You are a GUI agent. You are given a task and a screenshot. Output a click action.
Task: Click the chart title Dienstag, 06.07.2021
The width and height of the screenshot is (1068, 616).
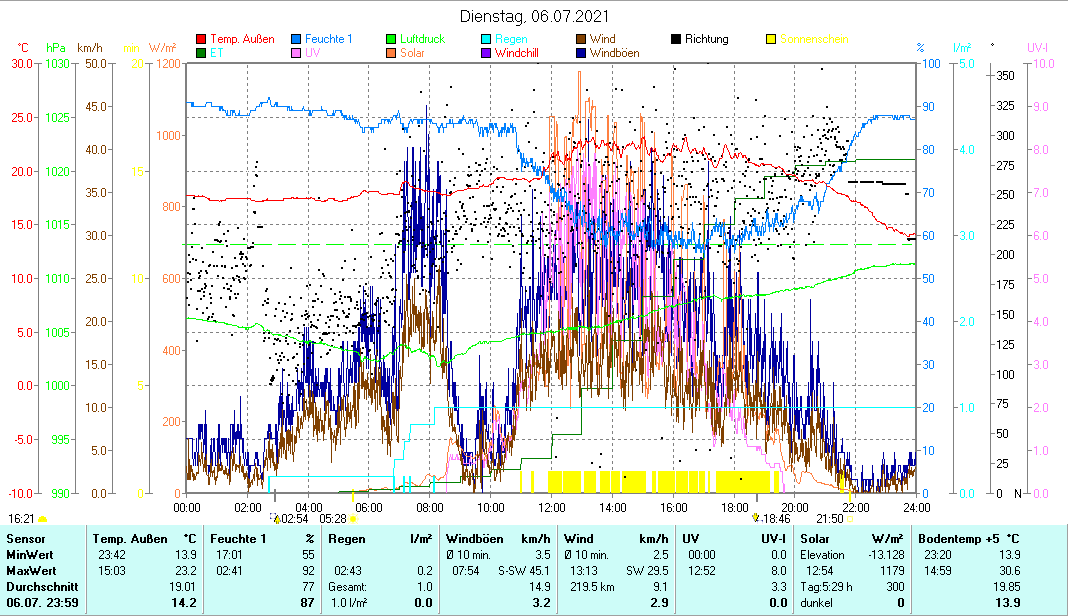click(533, 17)
